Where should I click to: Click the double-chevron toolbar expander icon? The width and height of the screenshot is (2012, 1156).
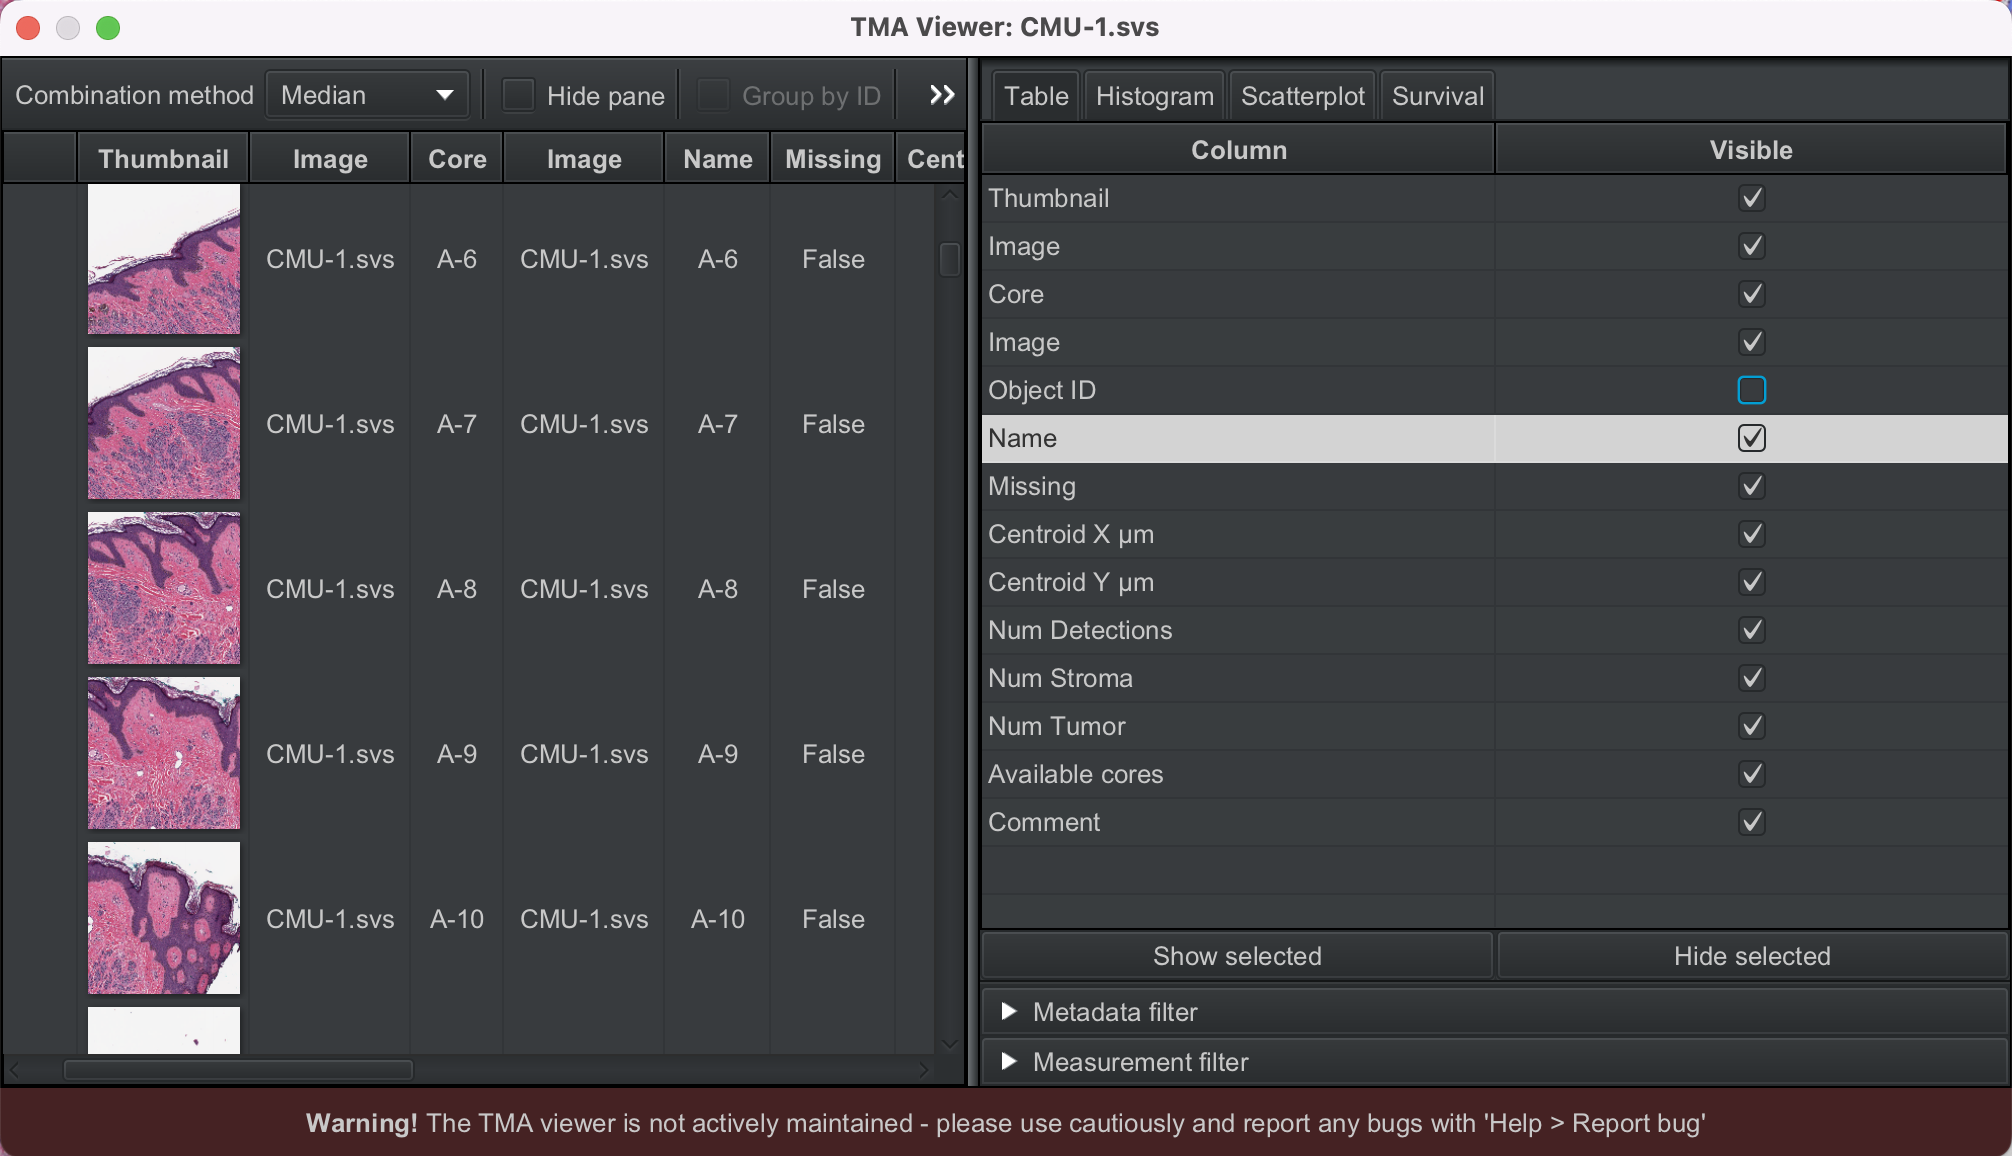tap(939, 94)
